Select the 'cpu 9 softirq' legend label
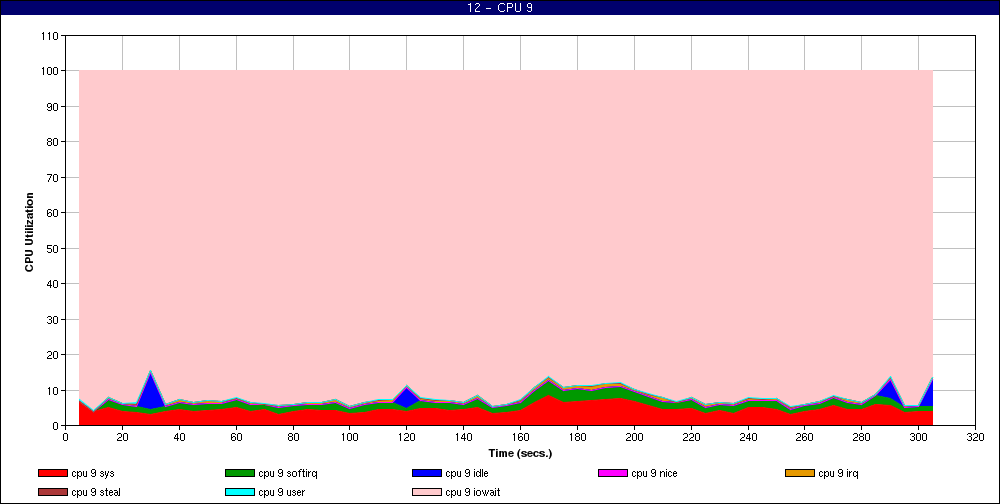This screenshot has width=1000, height=504. (288, 473)
